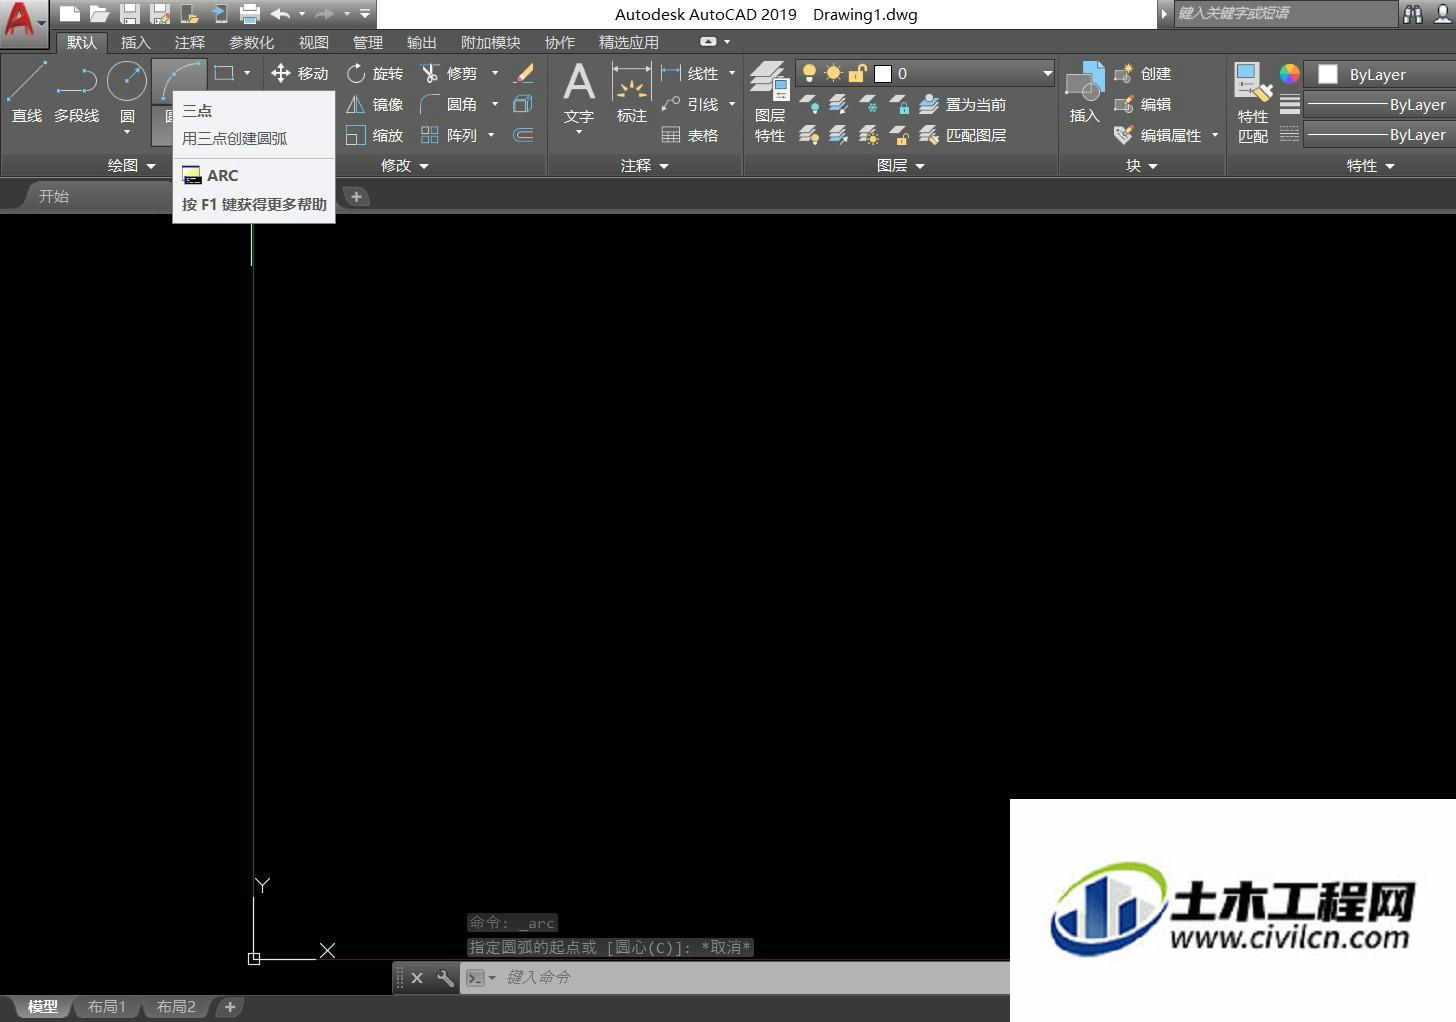Click the Match Properties (特性匹配) icon
Image resolution: width=1456 pixels, height=1022 pixels.
(x=1253, y=102)
